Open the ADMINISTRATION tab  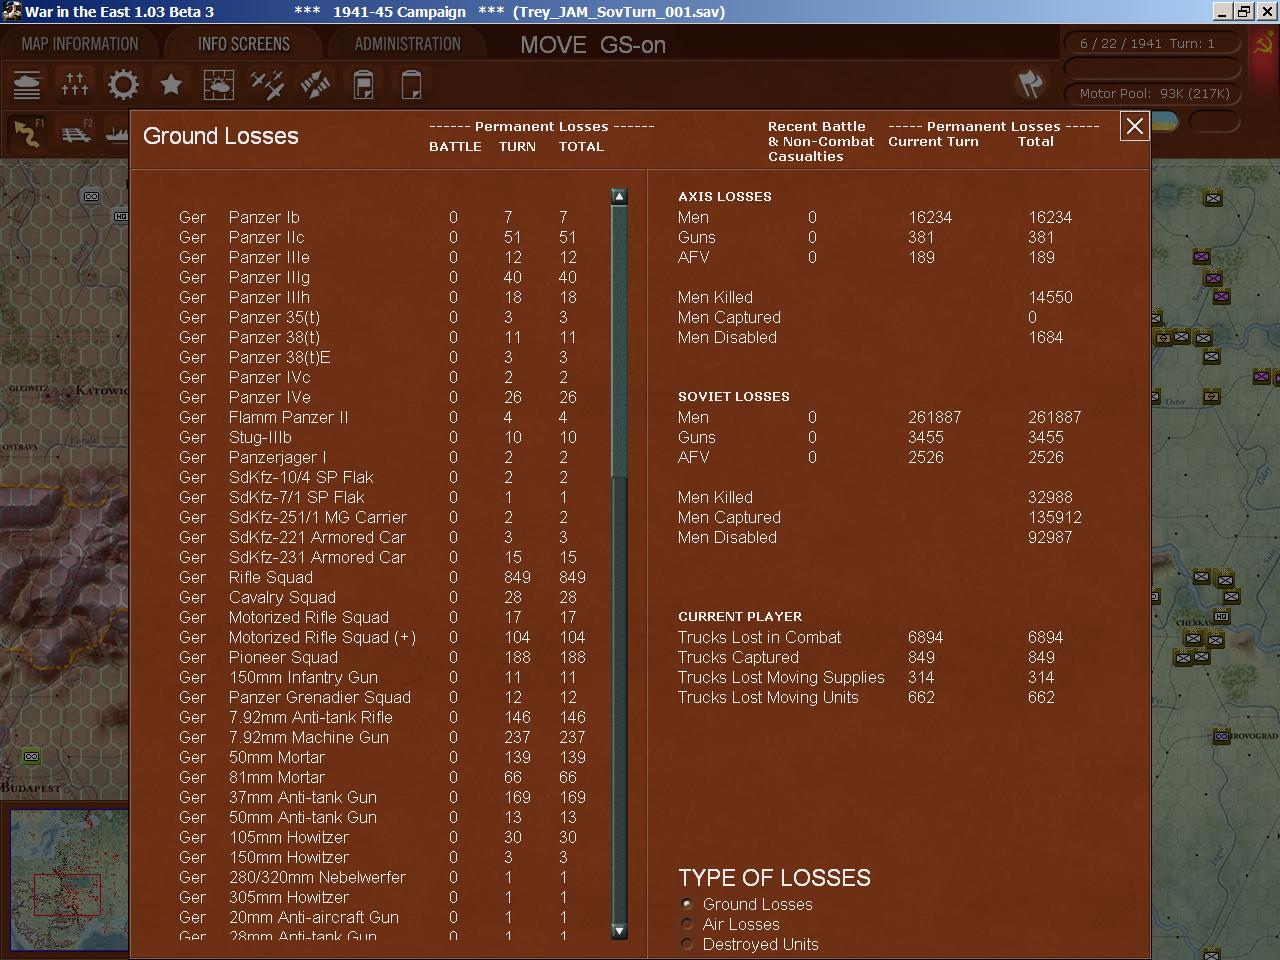pyautogui.click(x=408, y=44)
